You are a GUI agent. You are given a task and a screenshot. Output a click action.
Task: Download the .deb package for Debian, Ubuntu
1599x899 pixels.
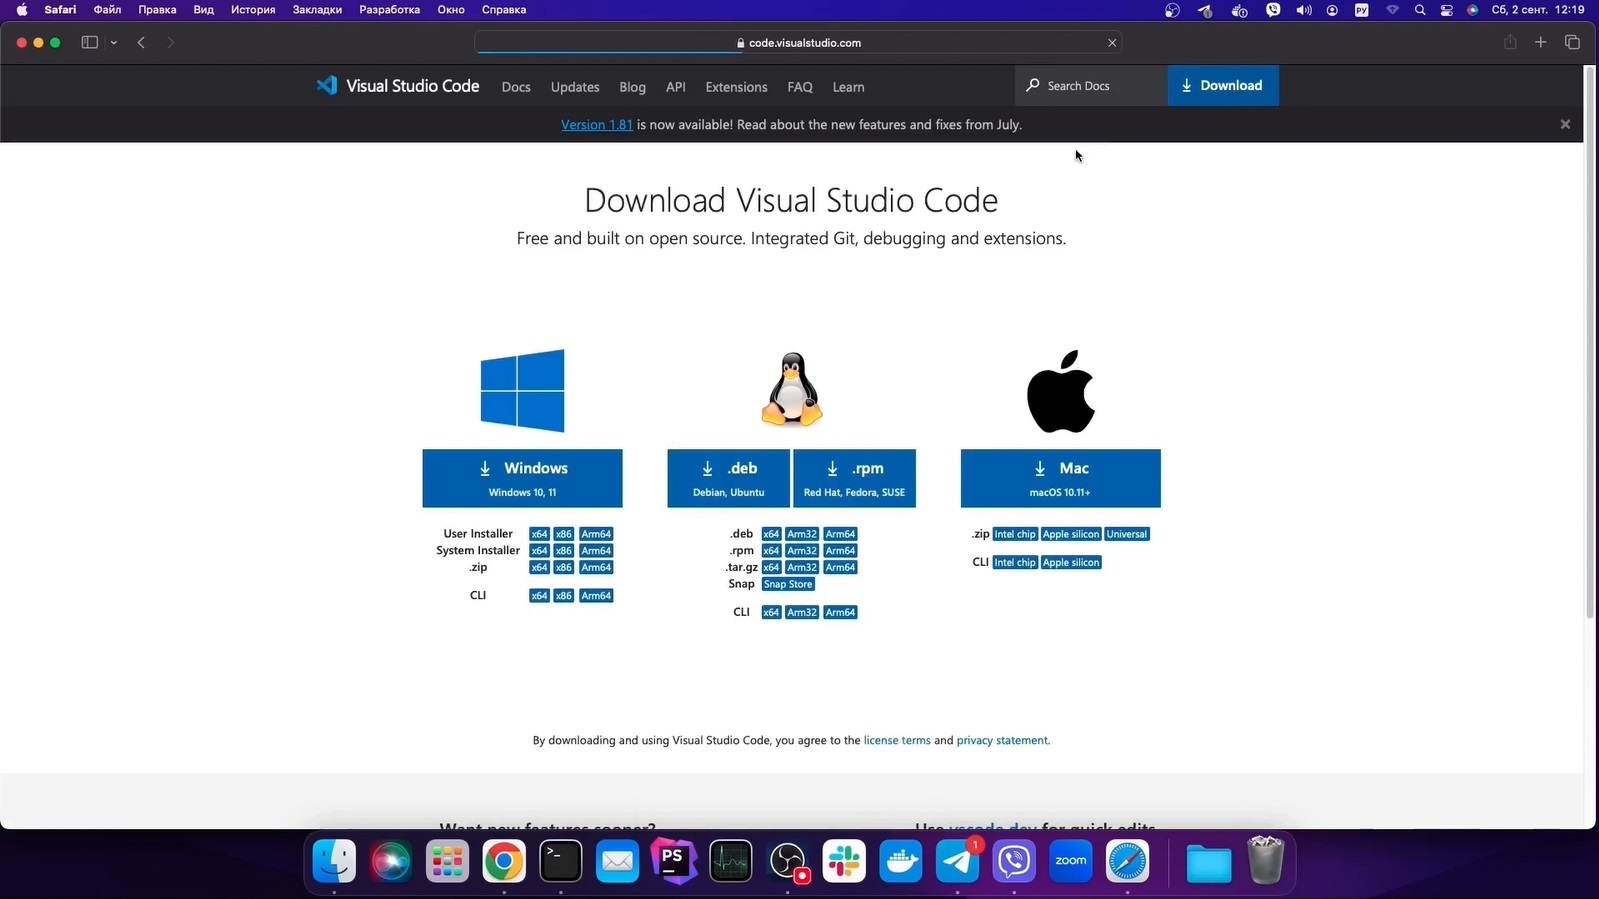coord(729,478)
